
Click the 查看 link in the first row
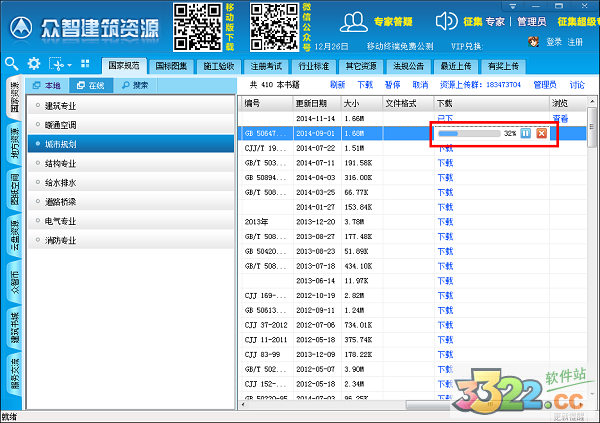click(x=560, y=118)
